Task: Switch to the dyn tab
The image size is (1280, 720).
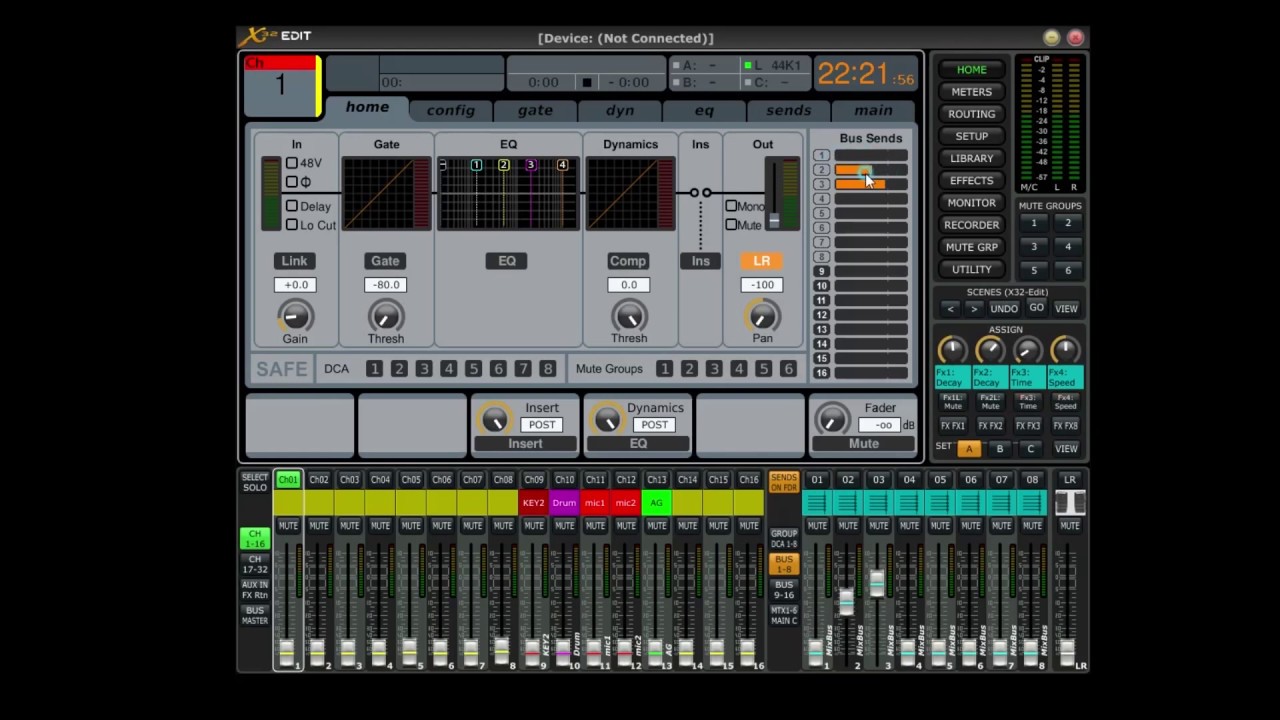Action: click(620, 110)
